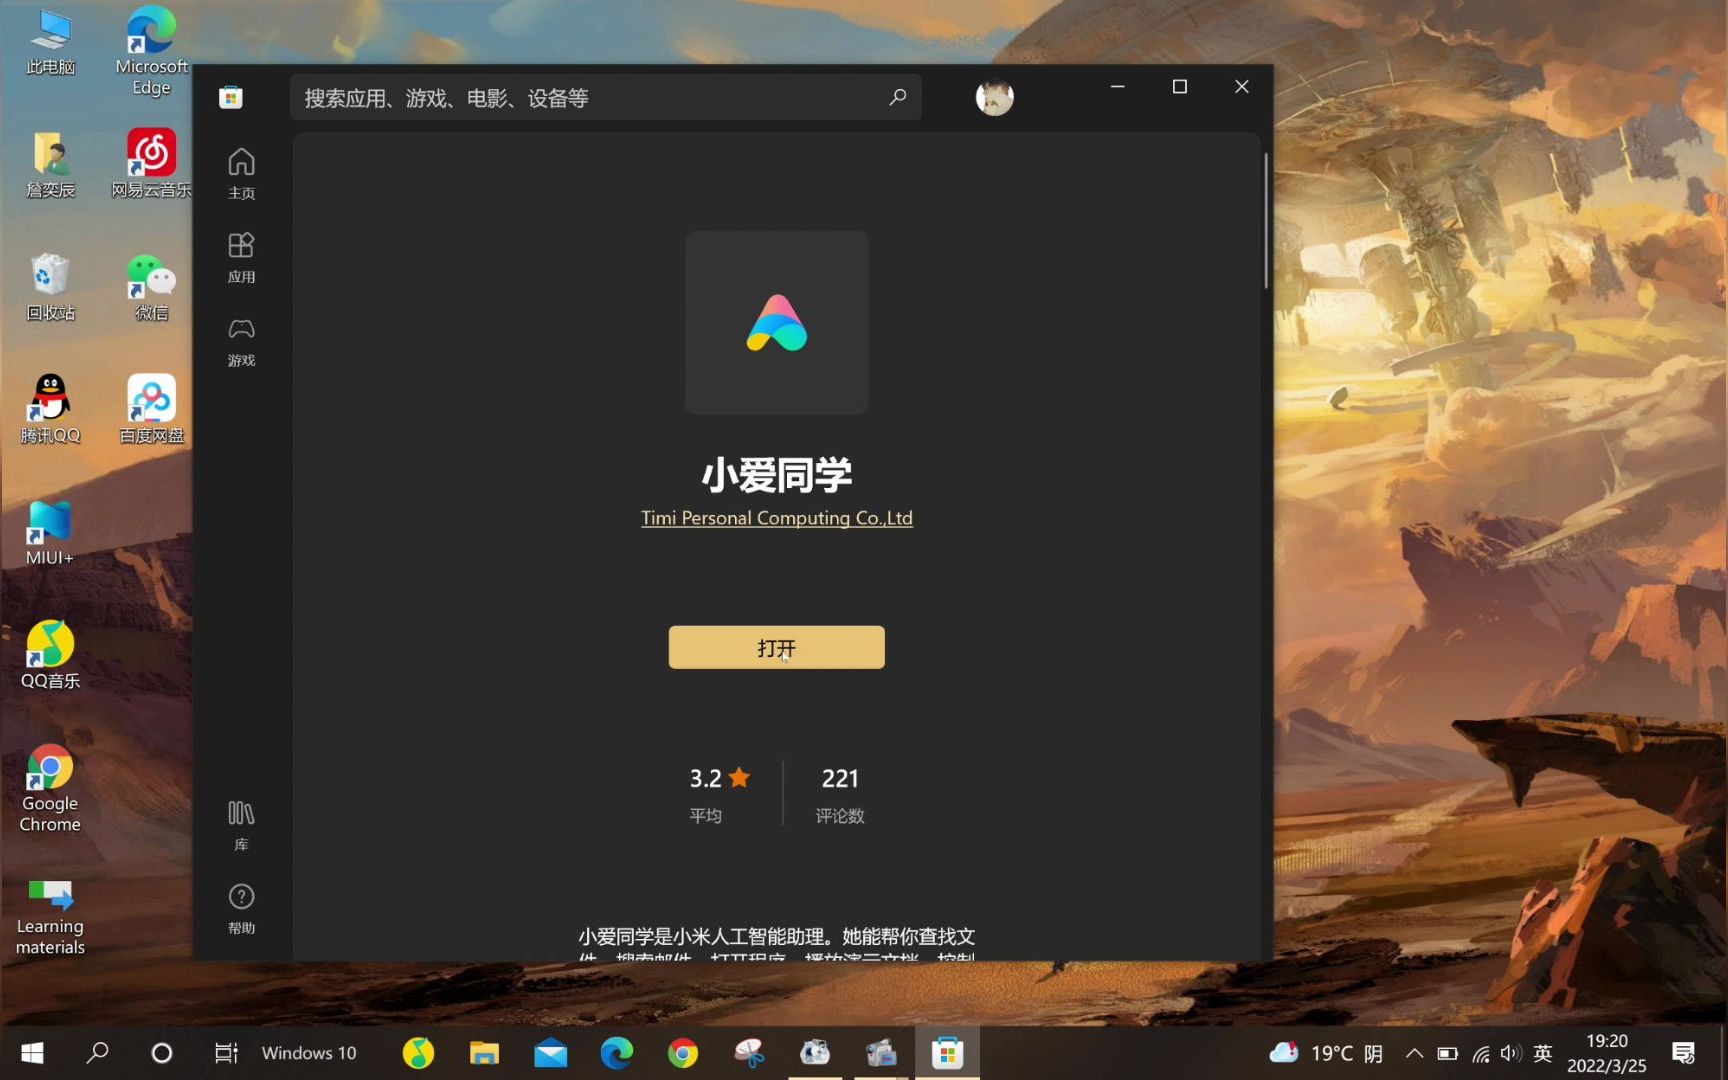Image resolution: width=1728 pixels, height=1080 pixels.
Task: Select the Learning materials desktop folder
Action: (x=50, y=917)
